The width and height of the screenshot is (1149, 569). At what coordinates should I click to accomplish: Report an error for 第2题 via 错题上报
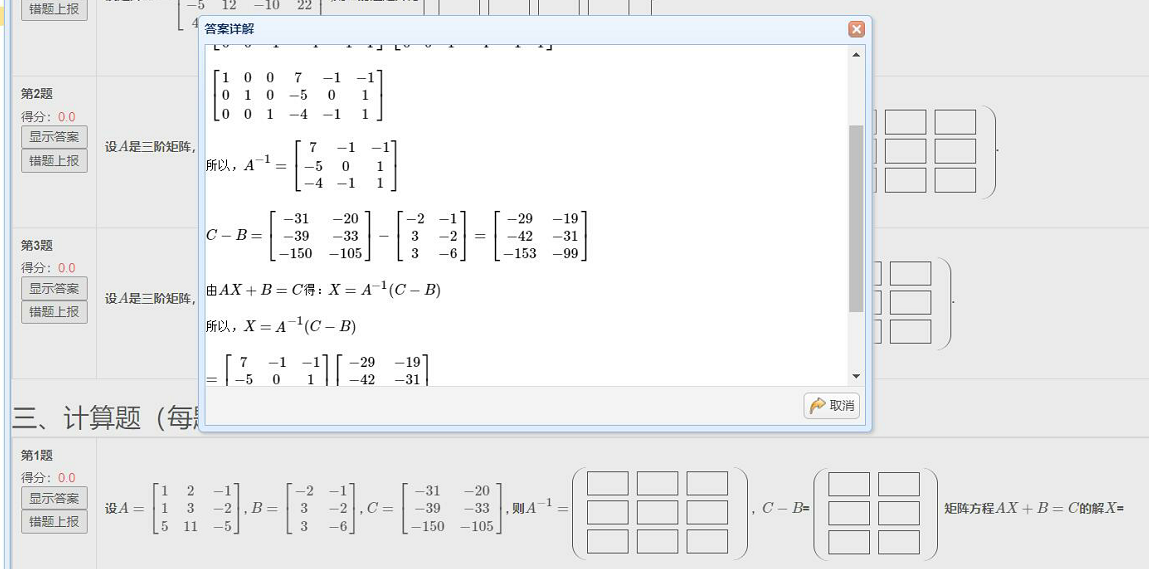[x=54, y=161]
